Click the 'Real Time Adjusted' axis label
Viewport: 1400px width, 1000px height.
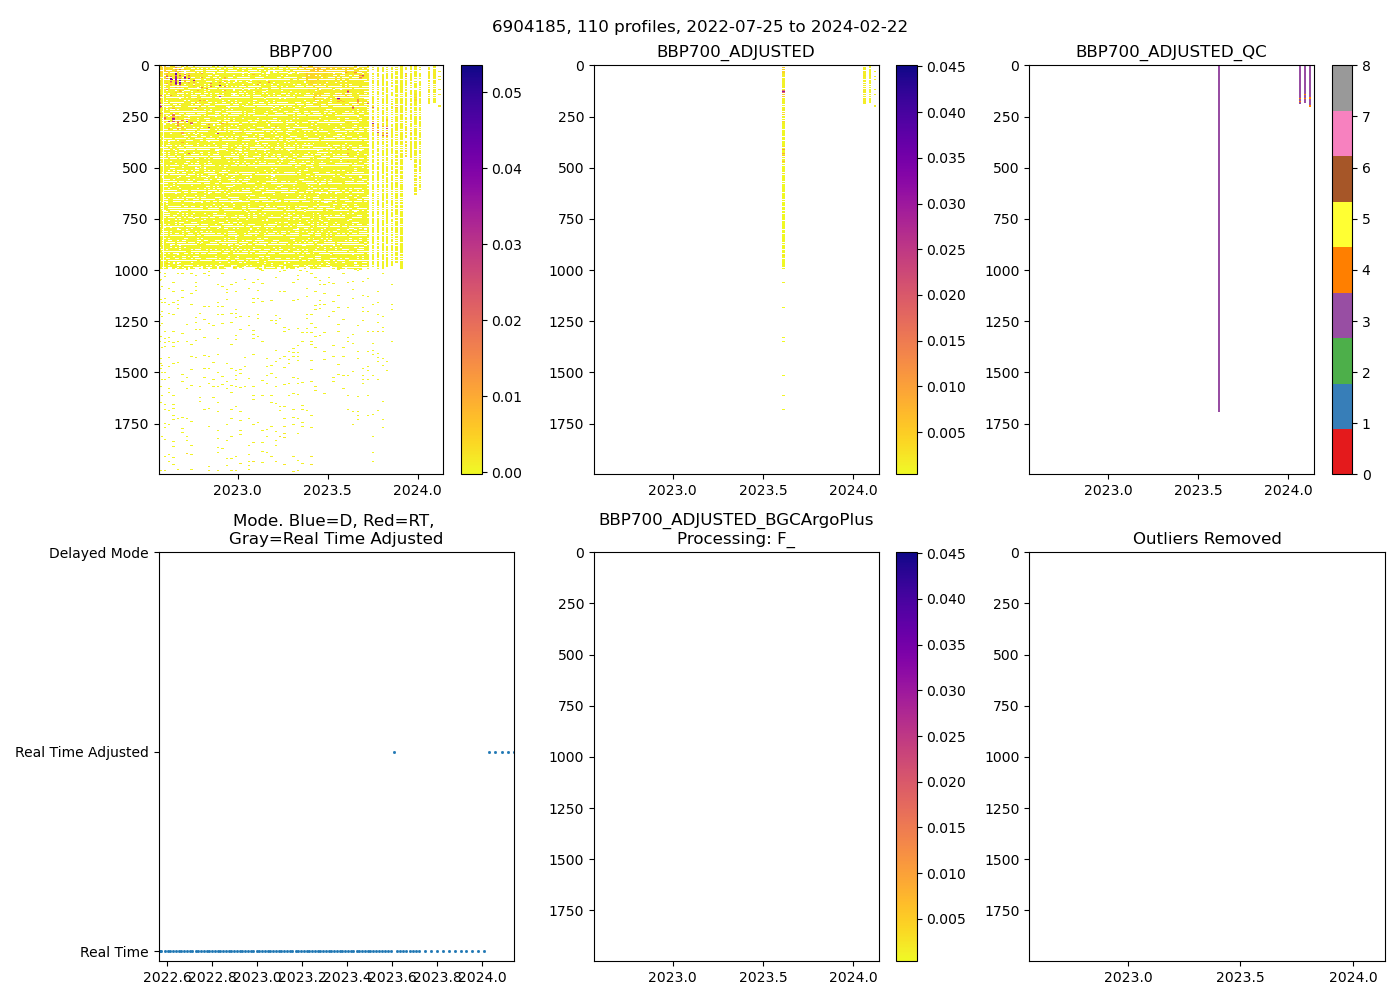pyautogui.click(x=82, y=752)
